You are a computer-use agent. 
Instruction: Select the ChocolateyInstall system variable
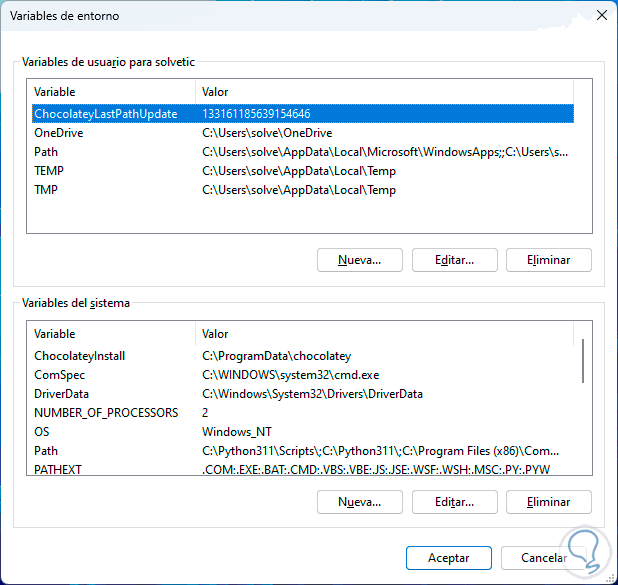(x=80, y=356)
